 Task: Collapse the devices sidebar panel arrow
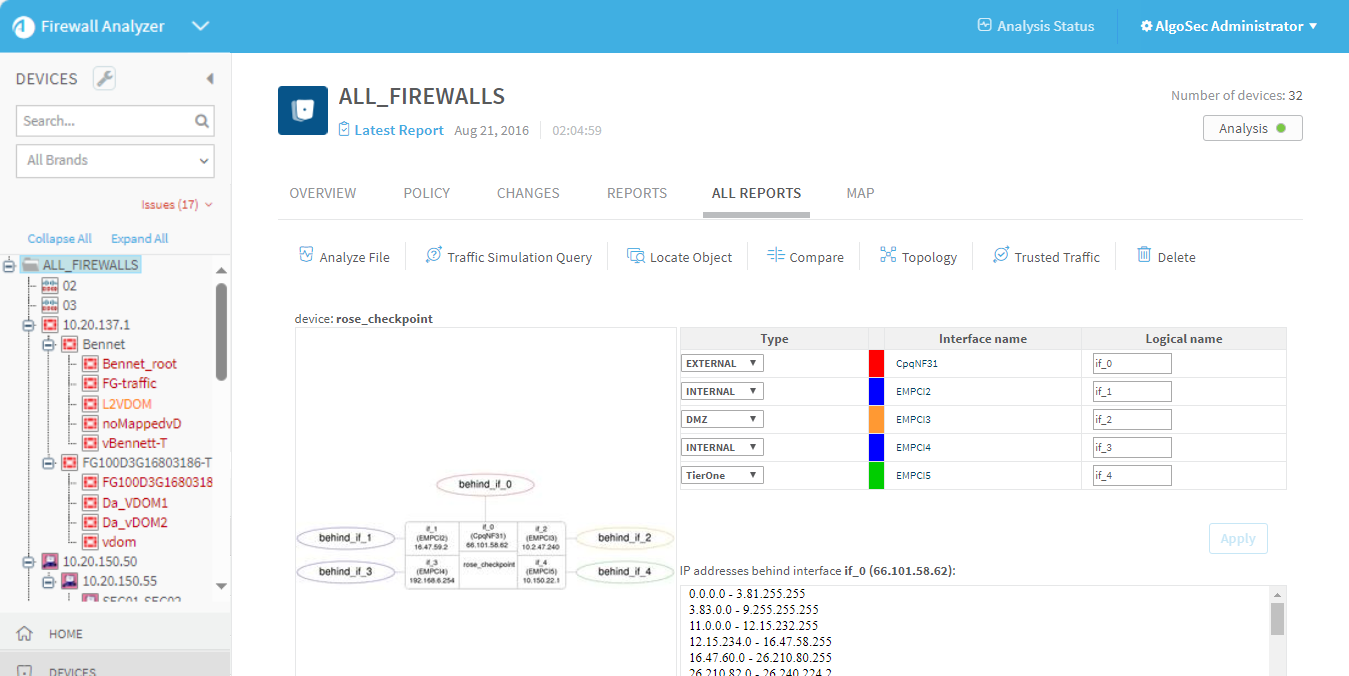210,79
